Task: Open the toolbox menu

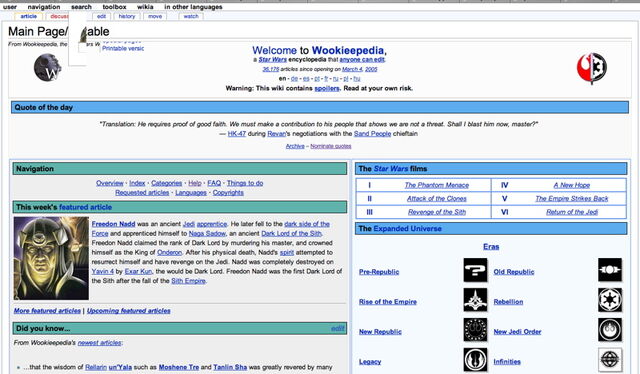Action: pos(114,7)
